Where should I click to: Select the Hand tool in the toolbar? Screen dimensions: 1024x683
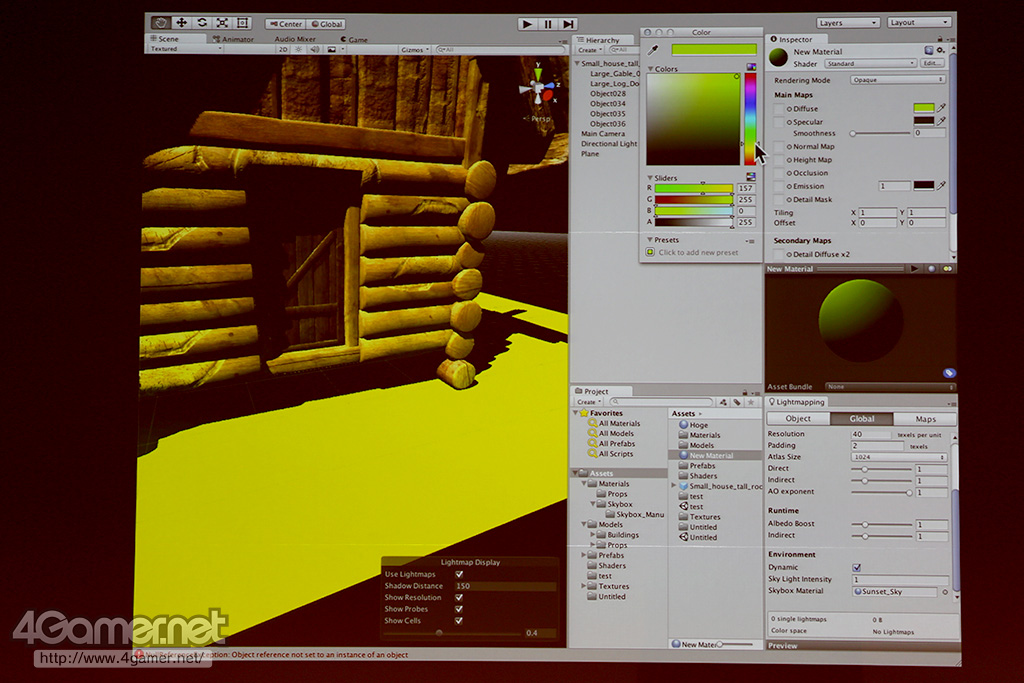161,23
